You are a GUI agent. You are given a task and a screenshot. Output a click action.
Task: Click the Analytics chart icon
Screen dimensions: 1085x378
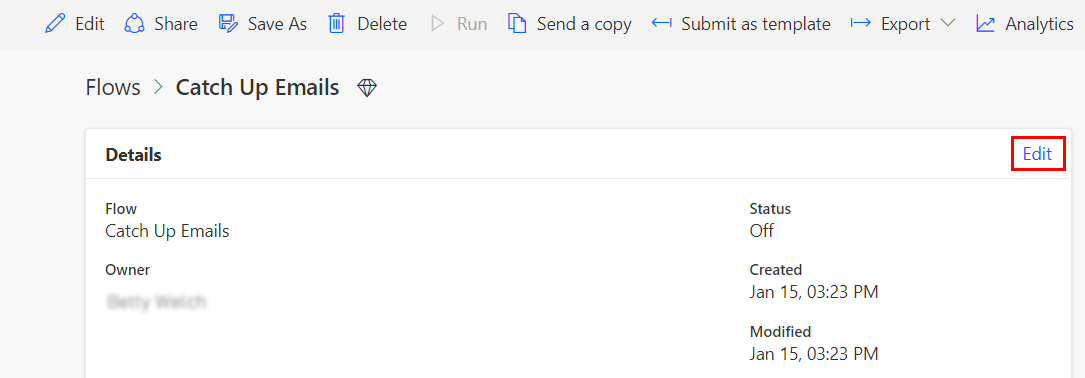point(985,24)
